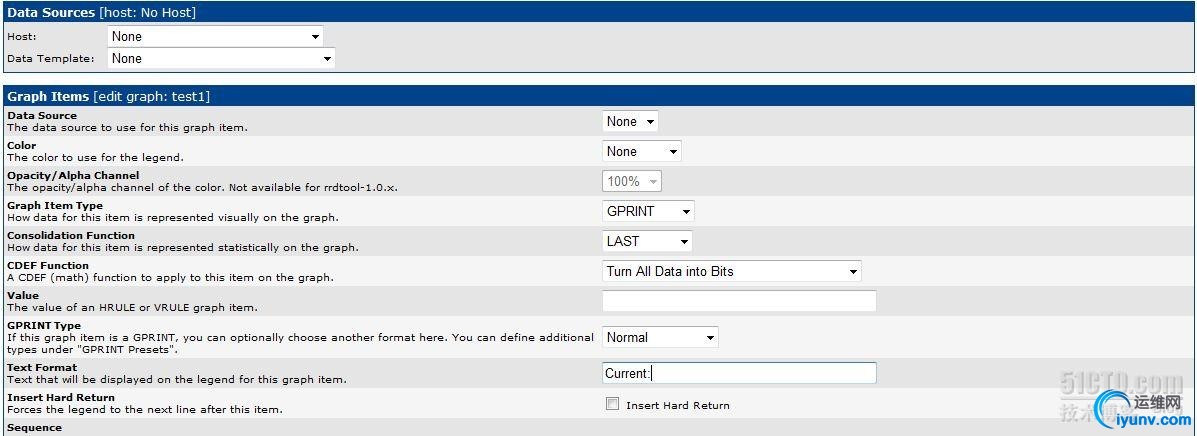Click the CDEF Function bold label

coord(48,266)
